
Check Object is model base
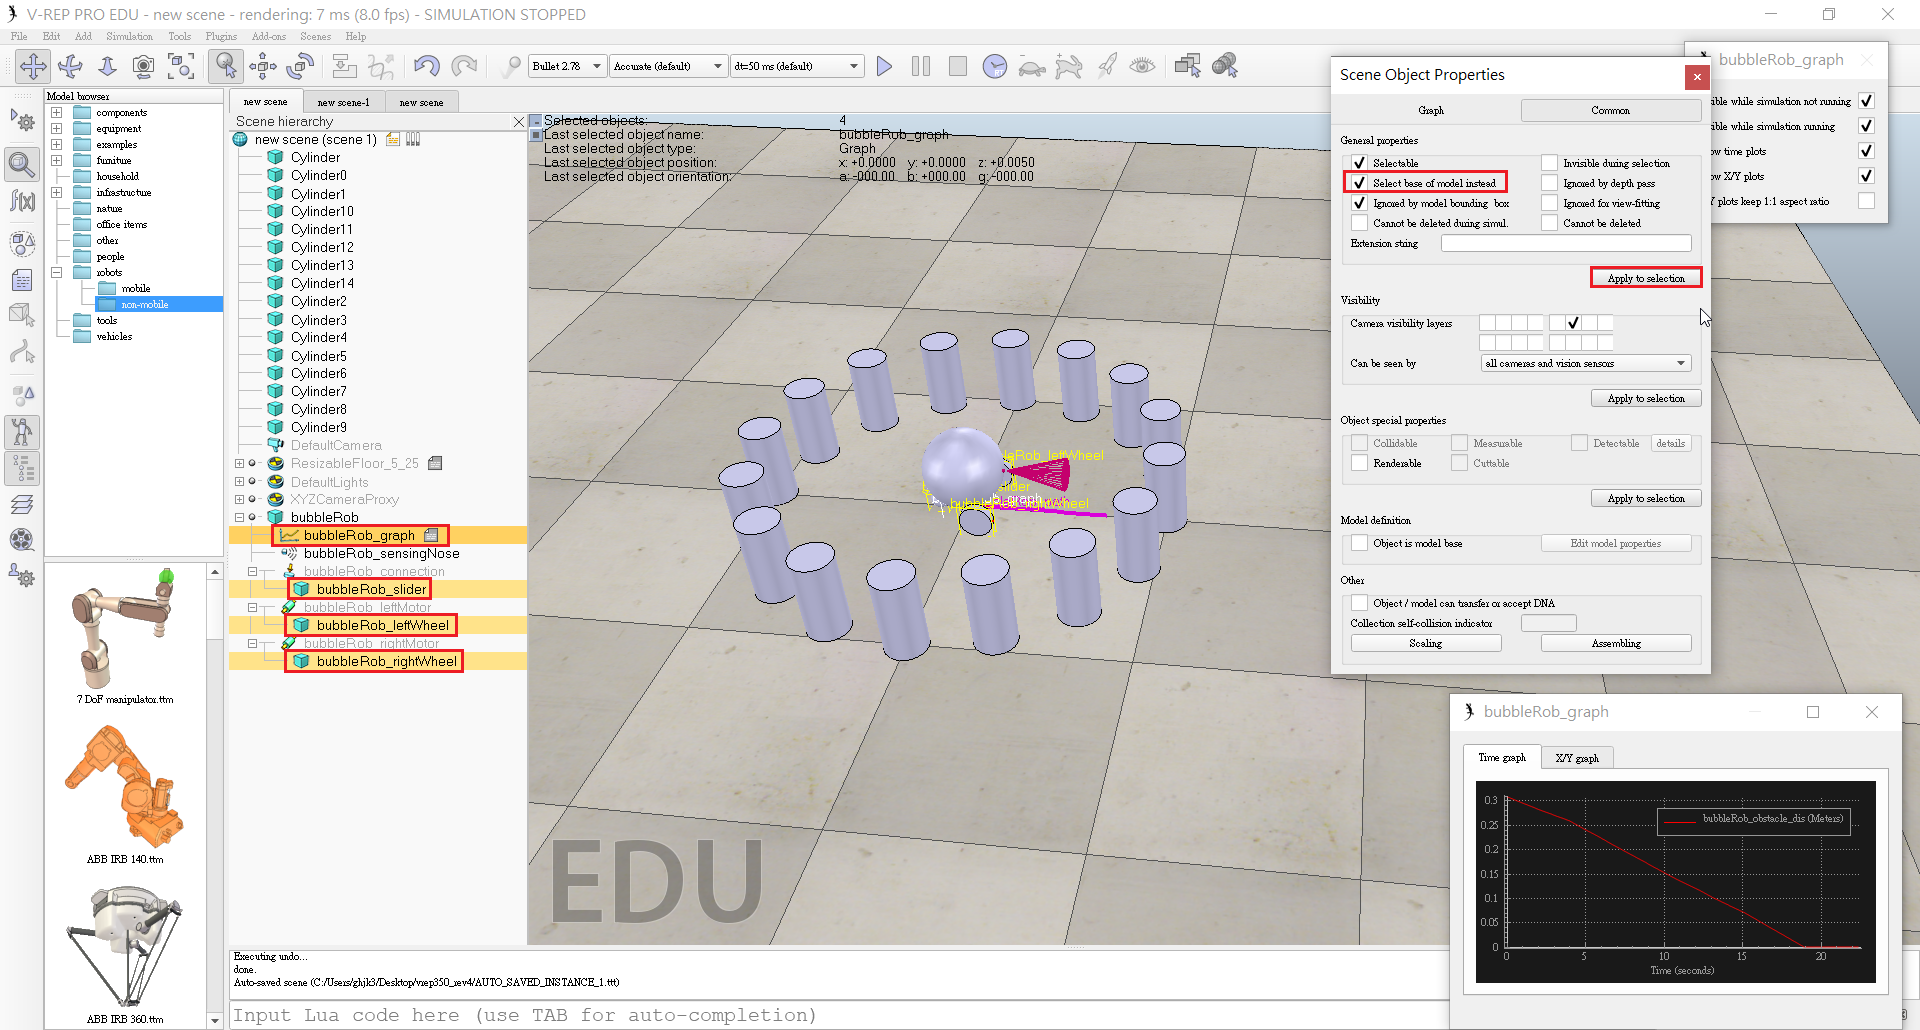1359,543
